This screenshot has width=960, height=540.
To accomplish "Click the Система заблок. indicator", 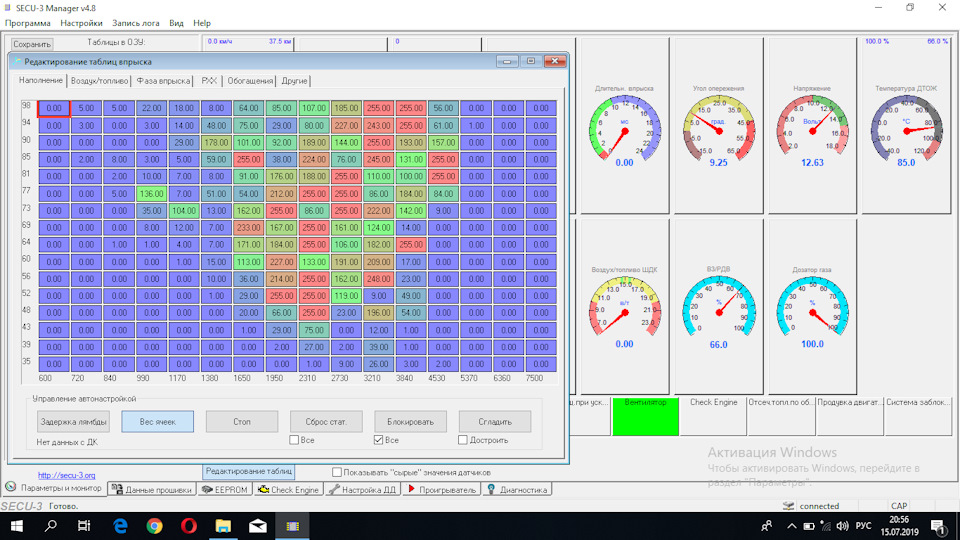I will coord(918,416).
